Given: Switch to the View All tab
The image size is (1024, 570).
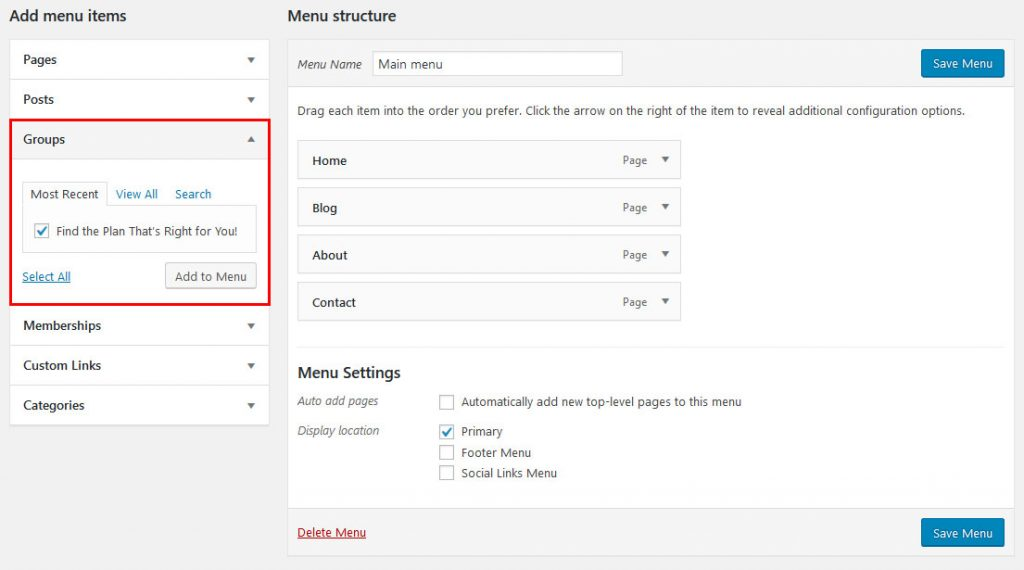Looking at the screenshot, I should tap(137, 194).
